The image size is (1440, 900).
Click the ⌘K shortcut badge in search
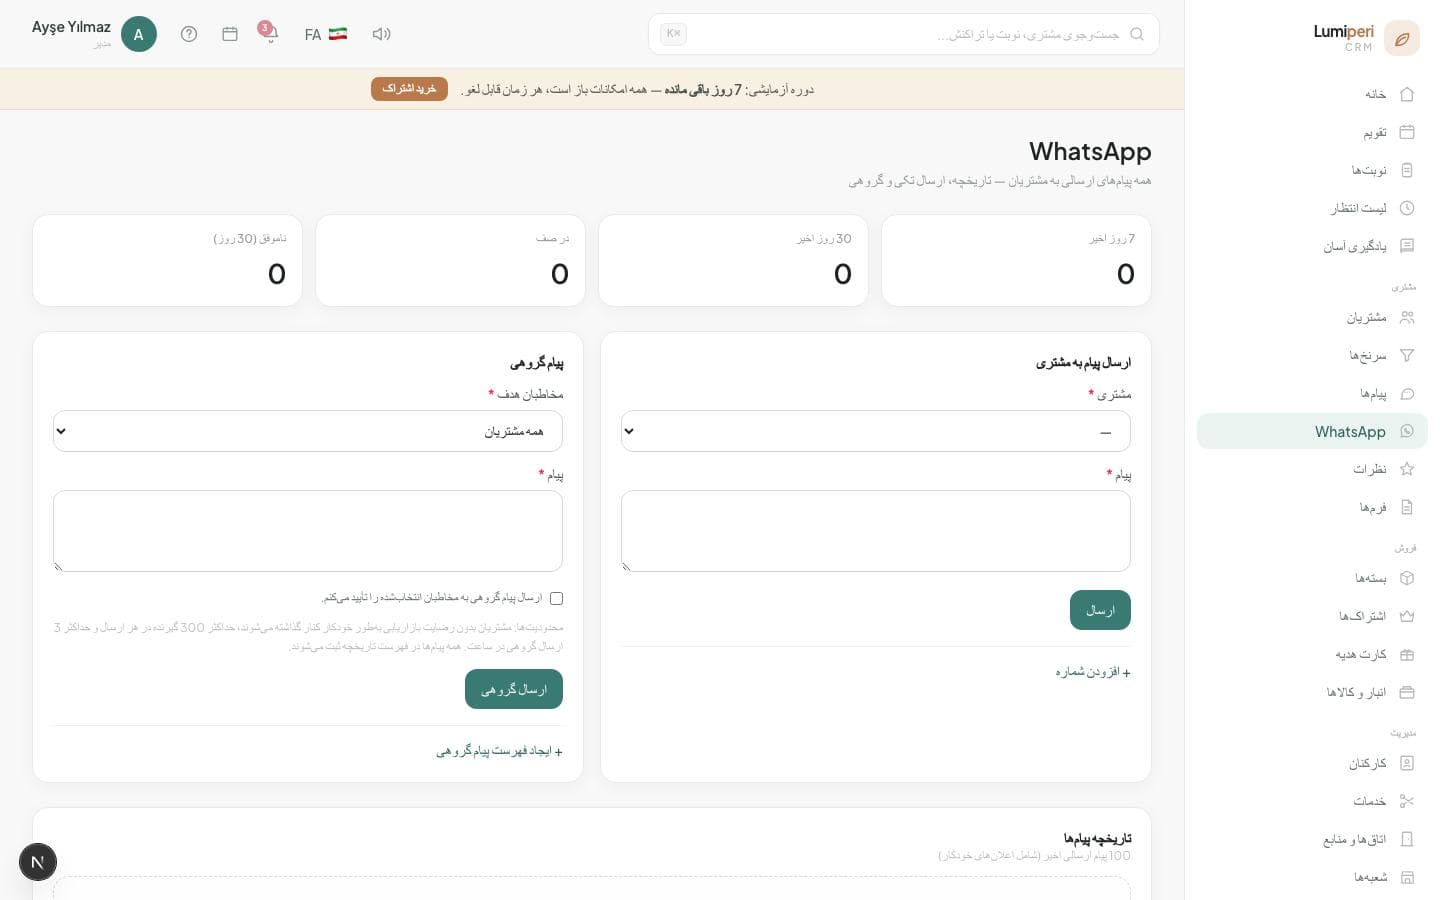coord(673,34)
